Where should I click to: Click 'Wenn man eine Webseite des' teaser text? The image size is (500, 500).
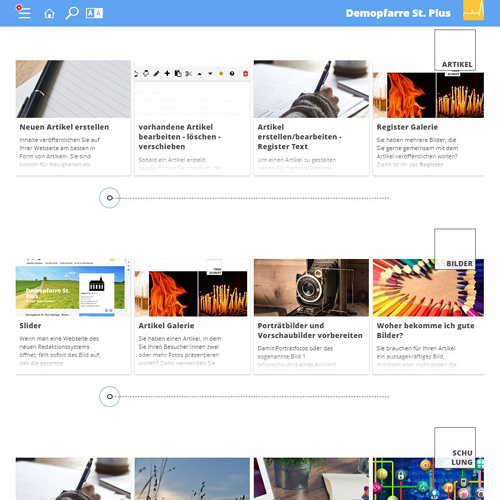click(x=59, y=338)
